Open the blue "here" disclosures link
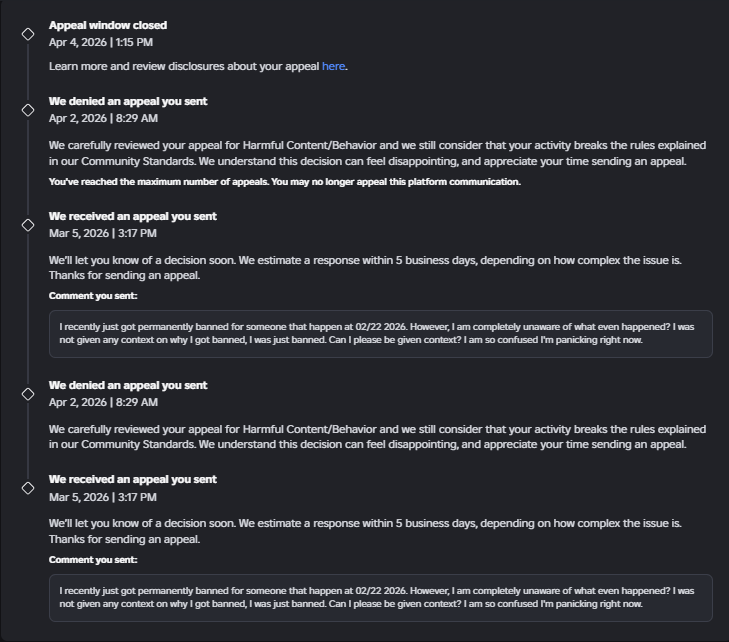729x642 pixels. pyautogui.click(x=333, y=66)
